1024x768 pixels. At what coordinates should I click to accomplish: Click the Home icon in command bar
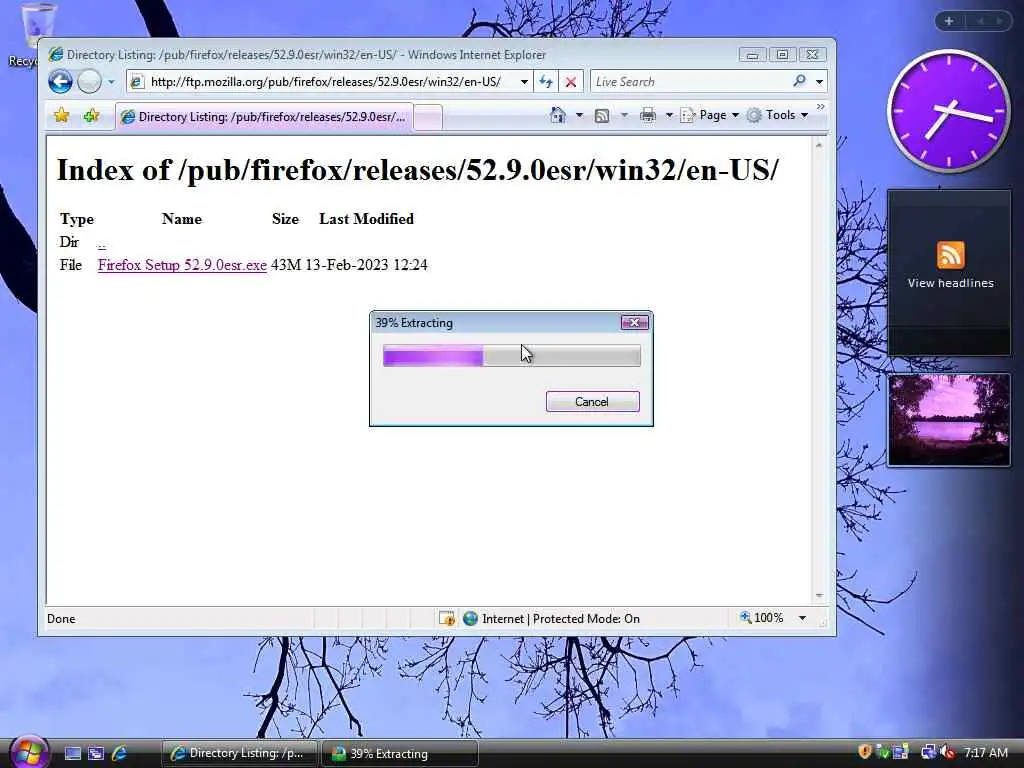click(x=558, y=116)
